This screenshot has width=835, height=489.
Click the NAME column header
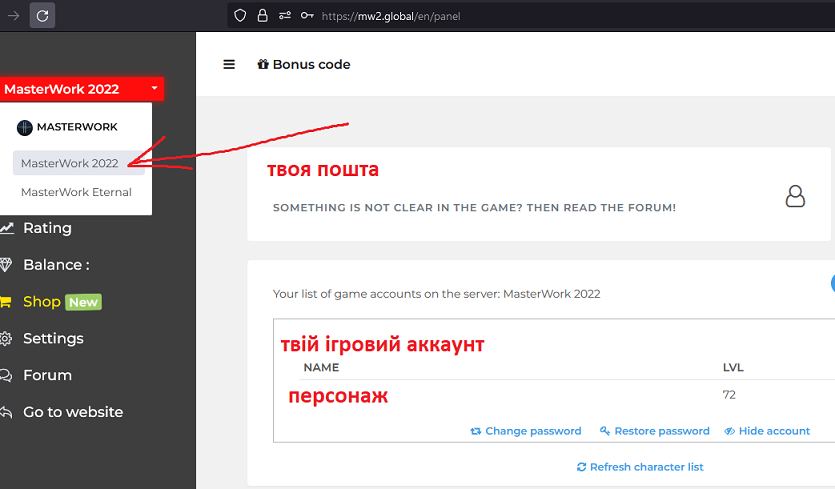point(321,368)
